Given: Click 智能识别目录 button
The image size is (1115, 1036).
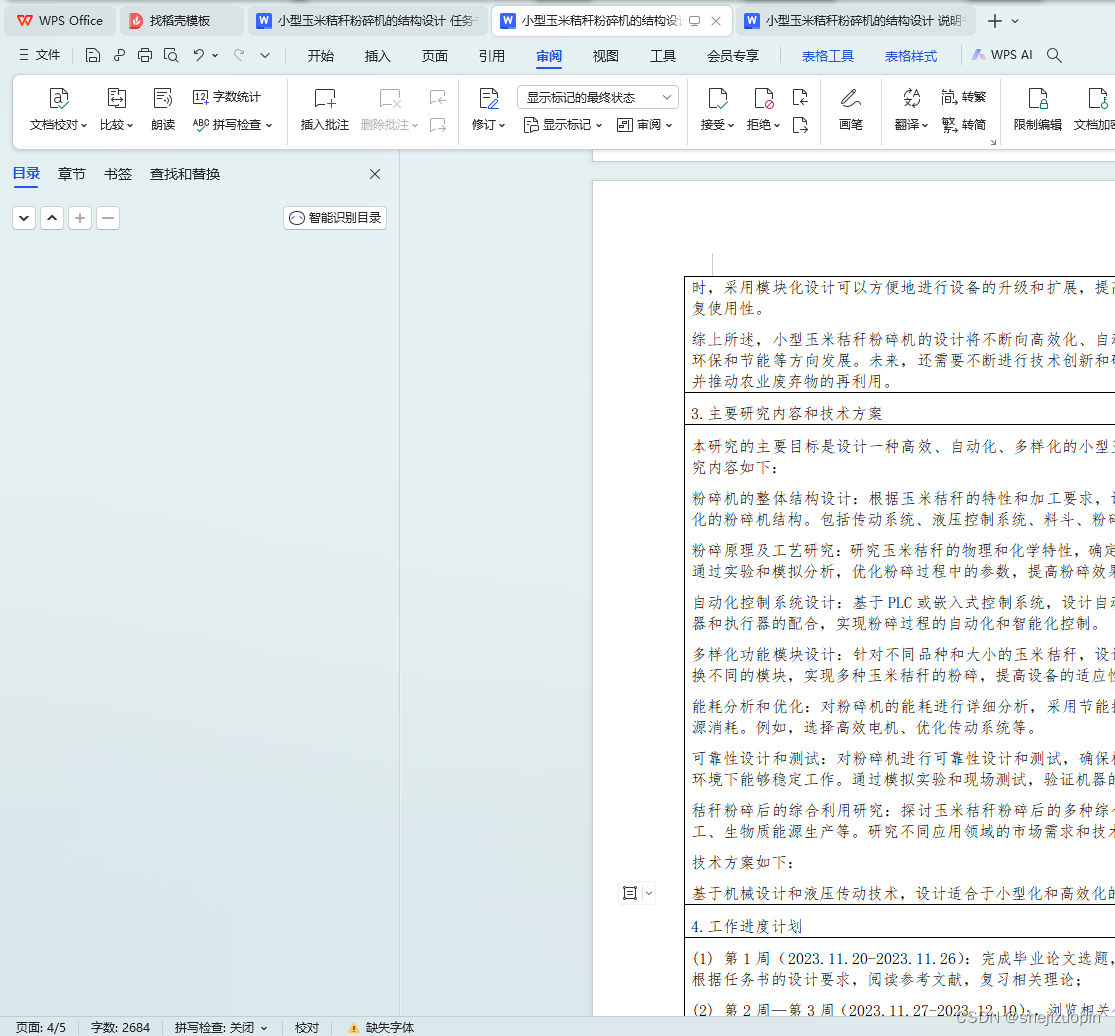Looking at the screenshot, I should pyautogui.click(x=335, y=218).
